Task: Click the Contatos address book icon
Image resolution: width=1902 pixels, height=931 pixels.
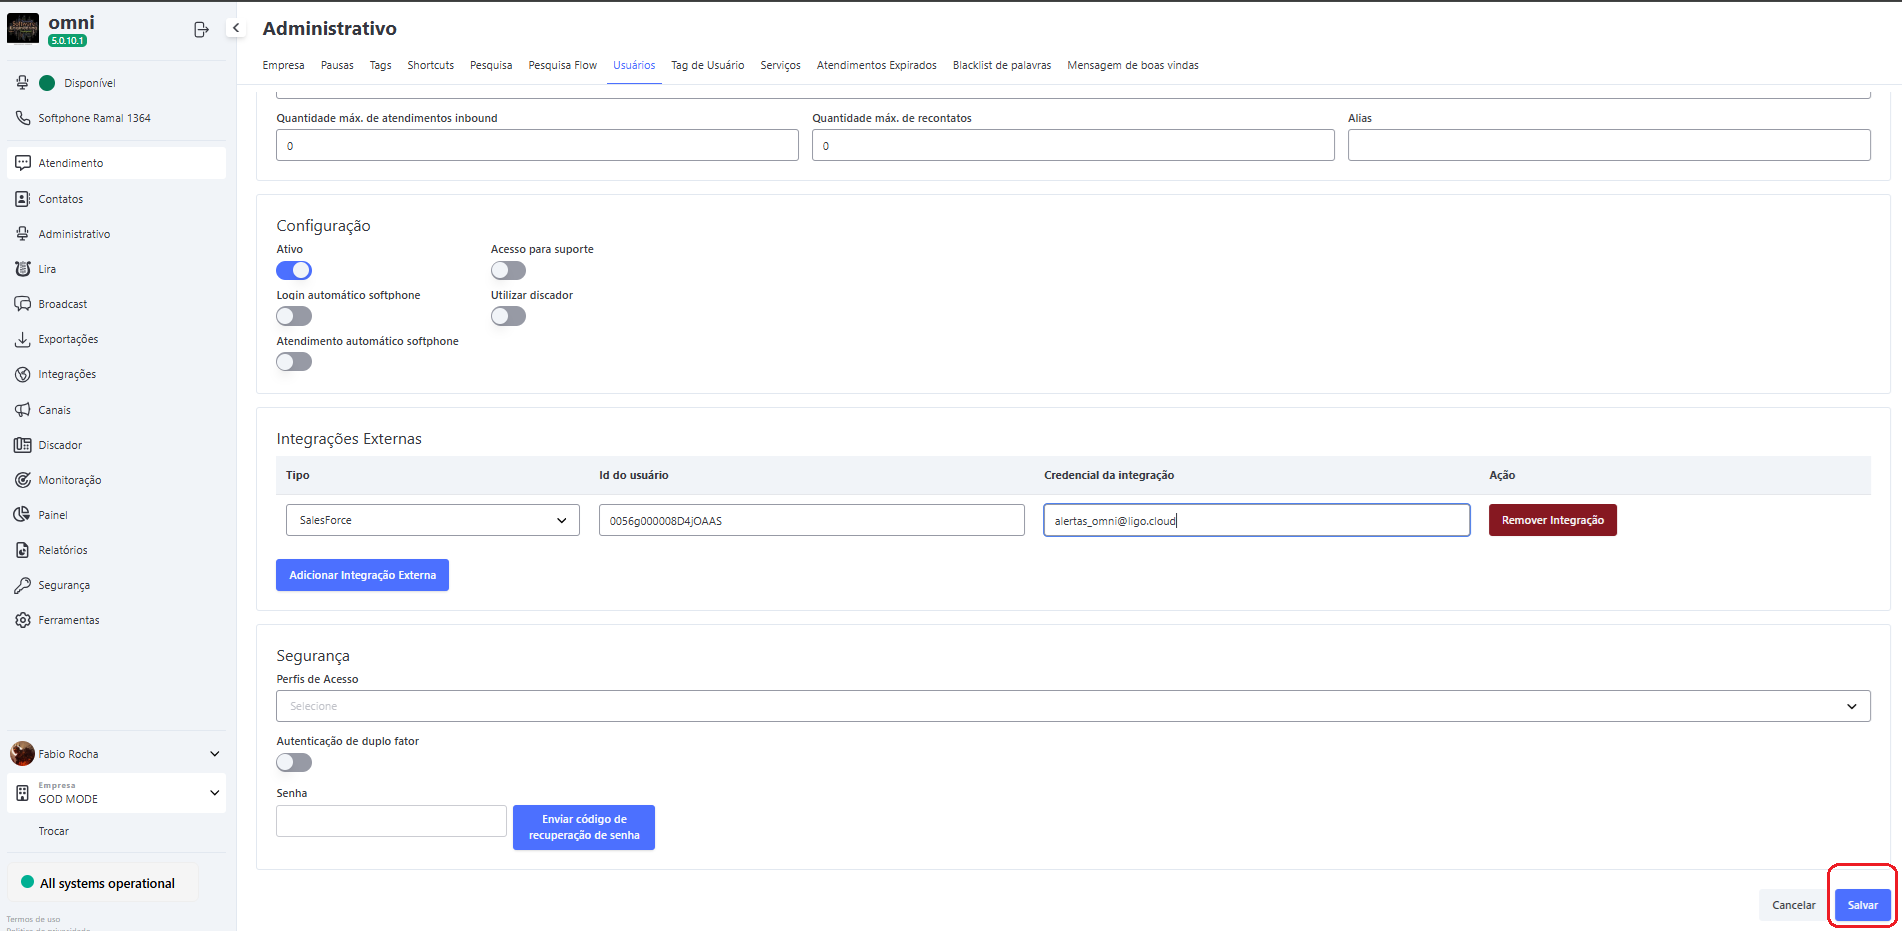Action: click(x=23, y=199)
